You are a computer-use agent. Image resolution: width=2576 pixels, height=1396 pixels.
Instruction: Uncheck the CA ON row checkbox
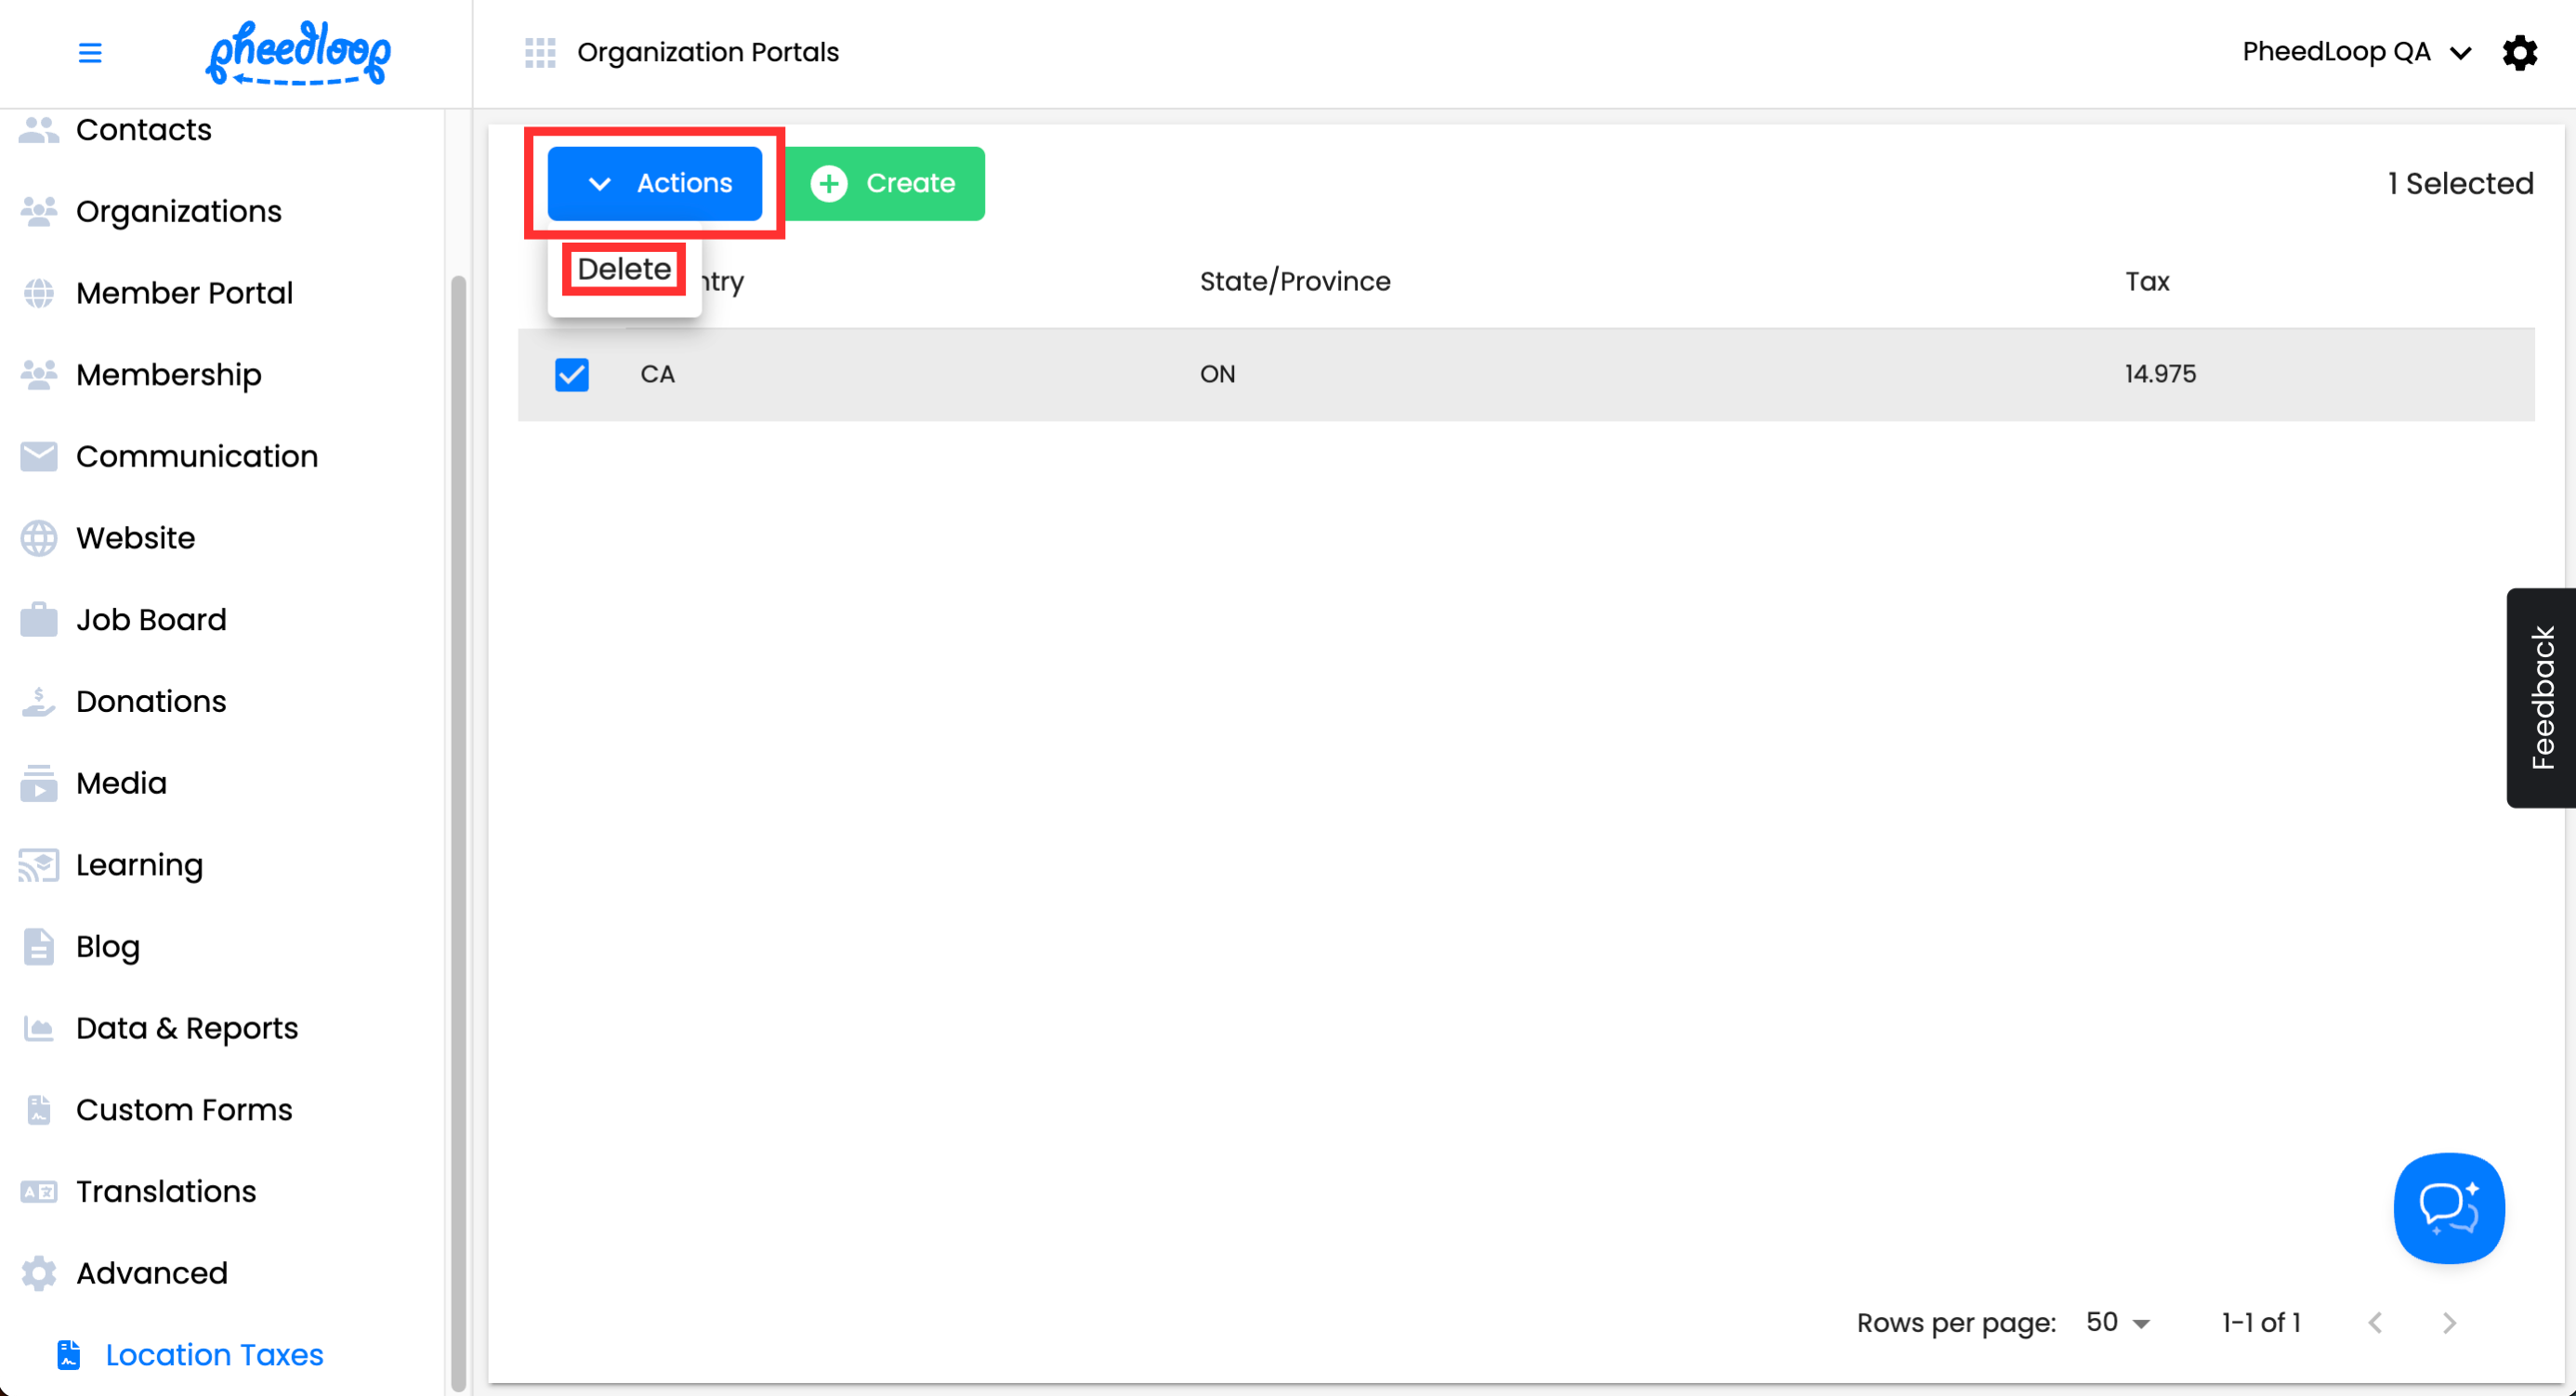pyautogui.click(x=572, y=374)
